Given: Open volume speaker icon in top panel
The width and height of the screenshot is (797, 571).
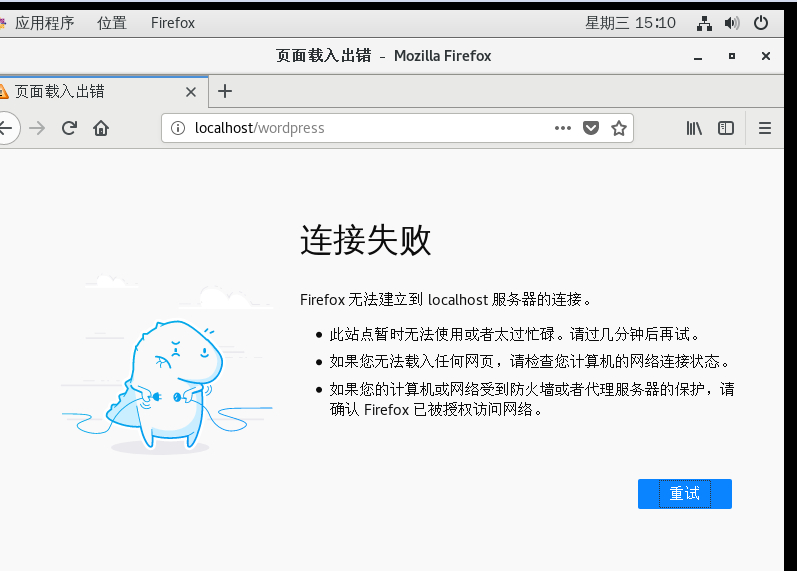Looking at the screenshot, I should pyautogui.click(x=732, y=23).
